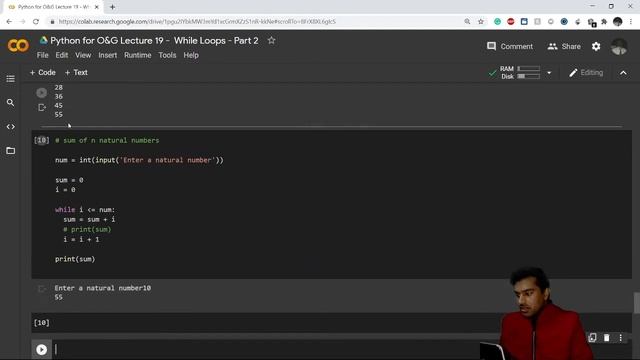Bookmark this page with the star icon

click(x=481, y=22)
